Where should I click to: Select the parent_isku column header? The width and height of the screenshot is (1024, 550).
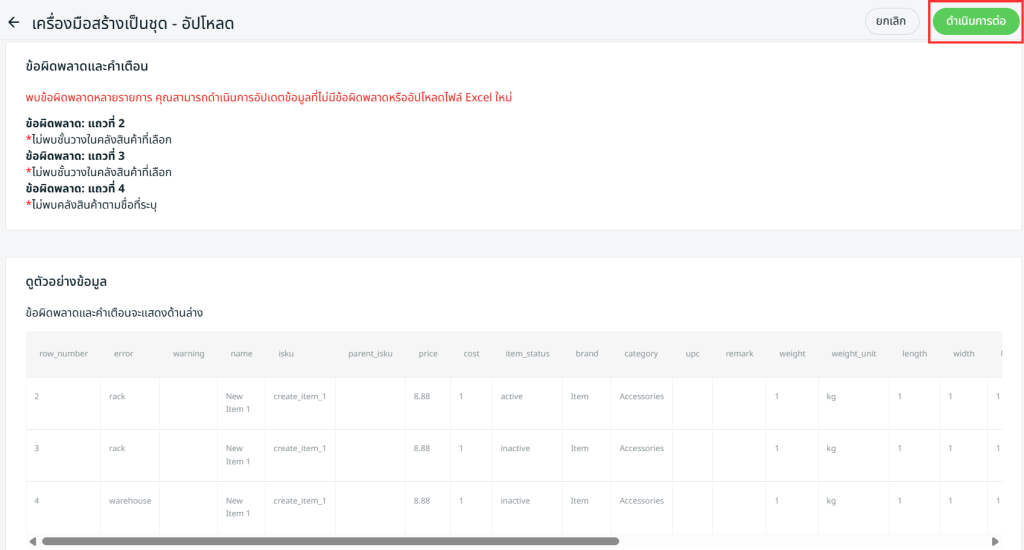click(x=370, y=354)
